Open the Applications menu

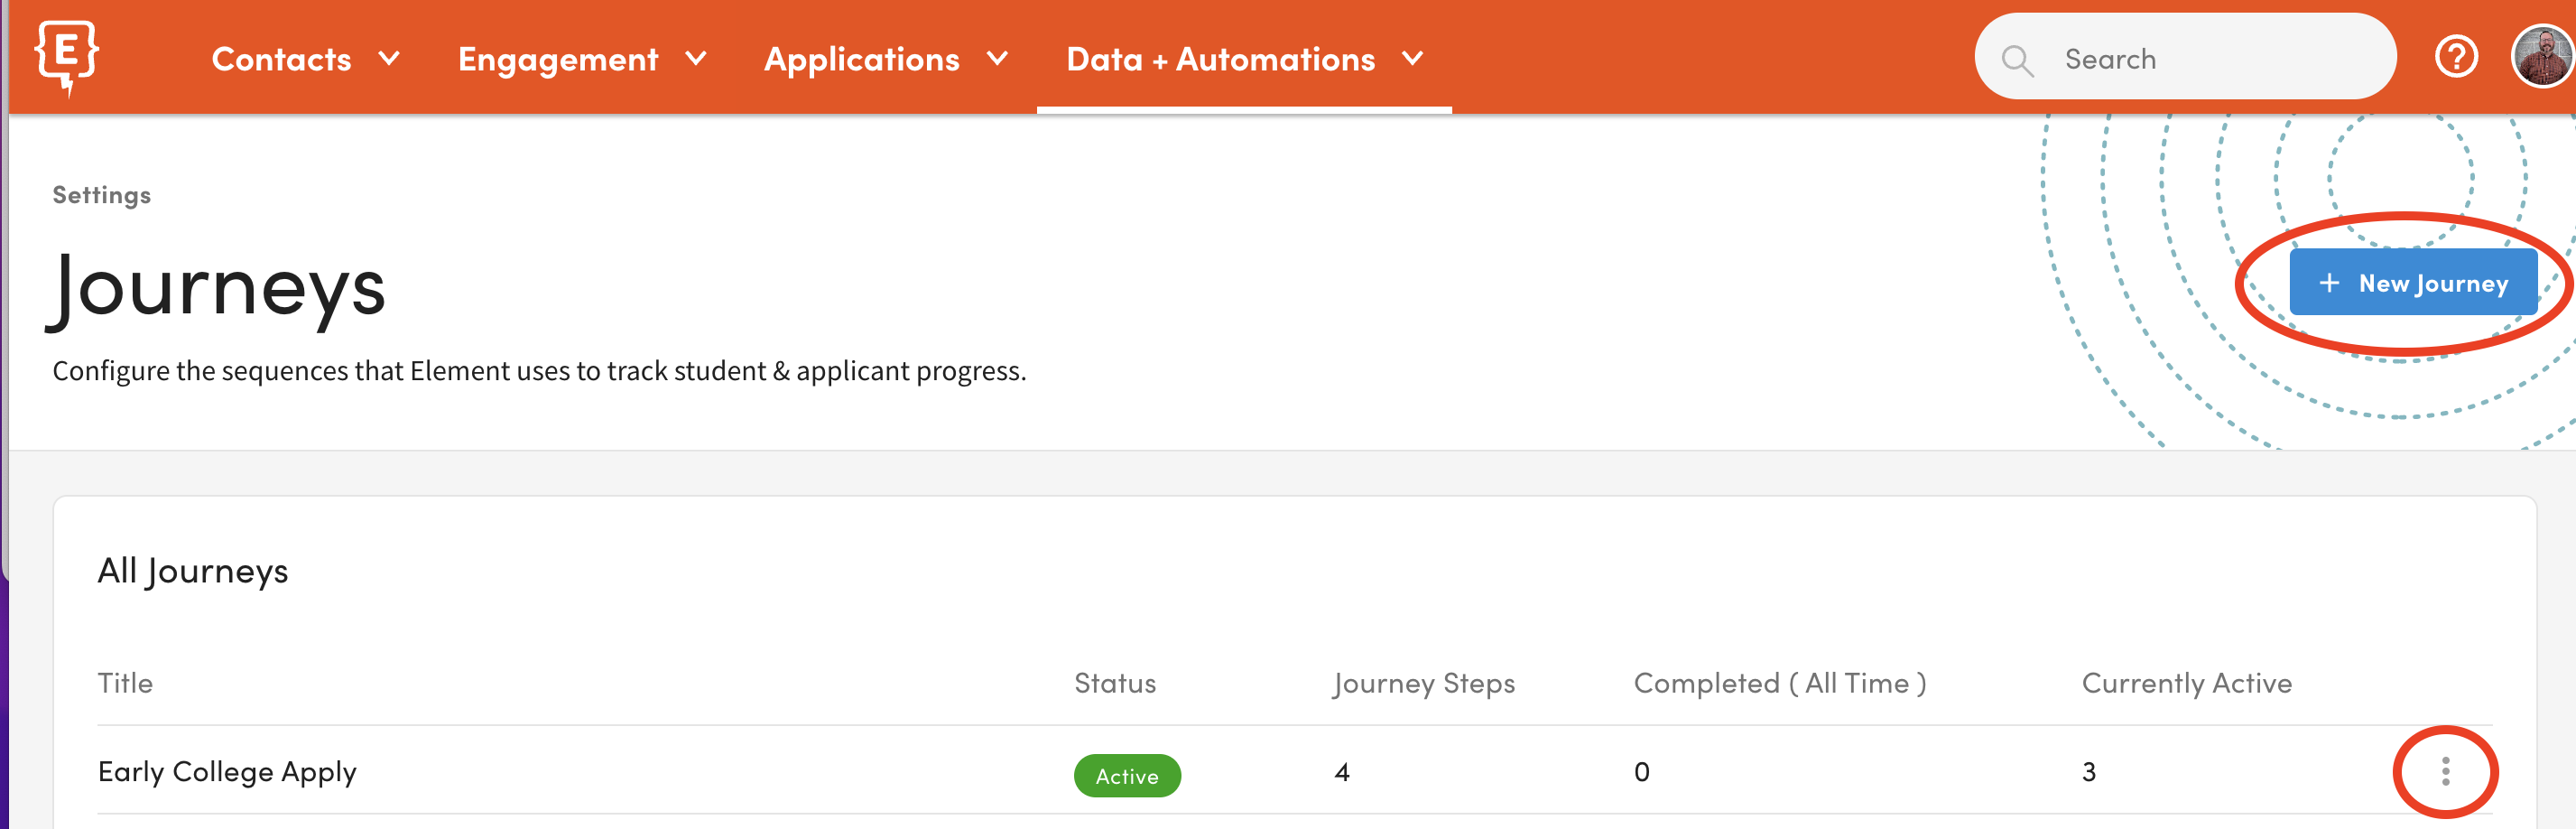pos(861,59)
